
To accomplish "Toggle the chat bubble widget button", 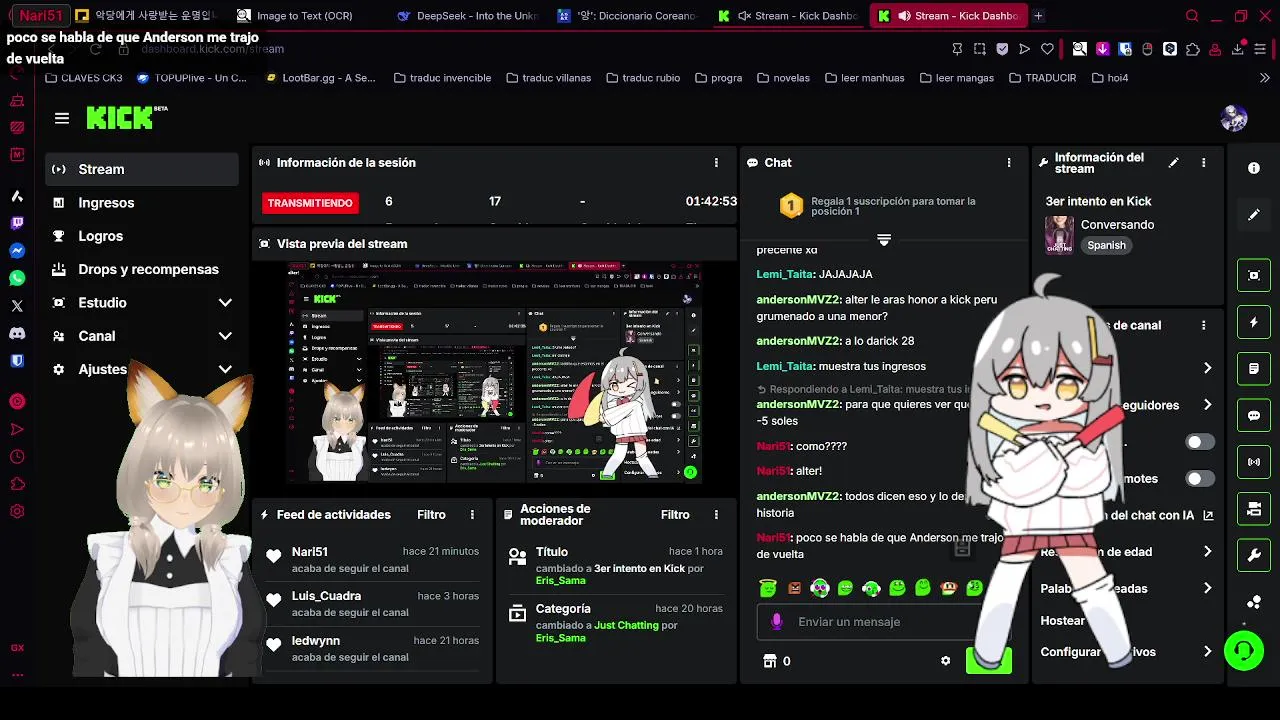I will [1254, 415].
